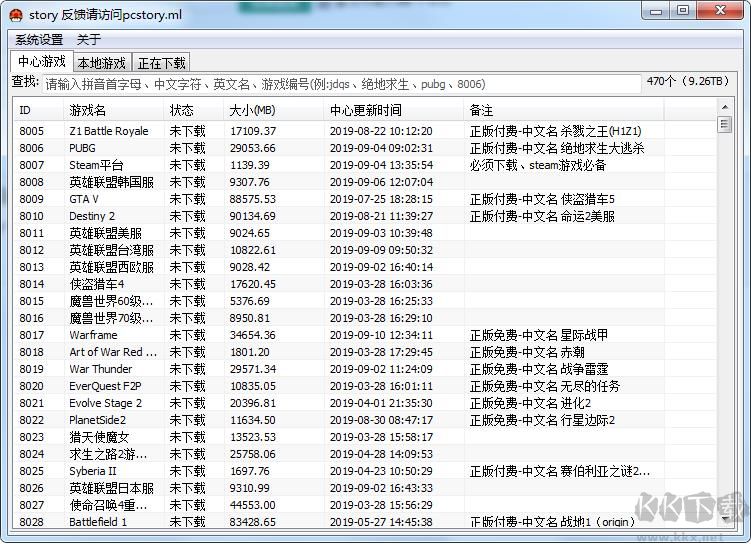751x544 pixels.
Task: Switch to the 正在下载 tab
Action: pyautogui.click(x=161, y=63)
